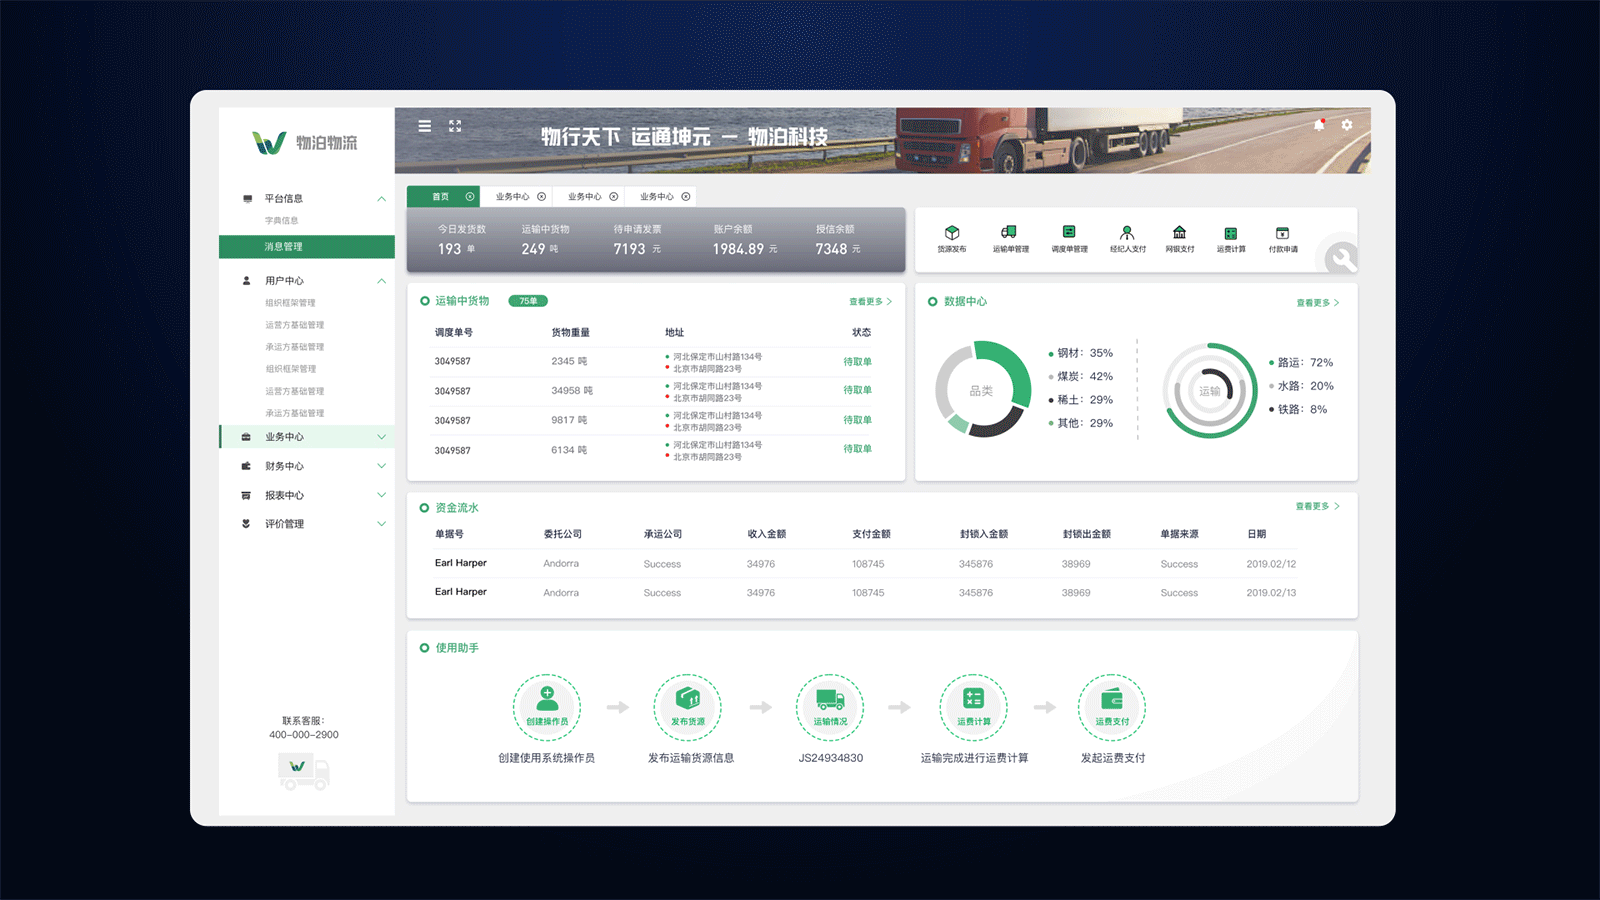Screen dimensions: 1600x900
Task: Click the 发布货源 helper circle icon
Action: (688, 707)
